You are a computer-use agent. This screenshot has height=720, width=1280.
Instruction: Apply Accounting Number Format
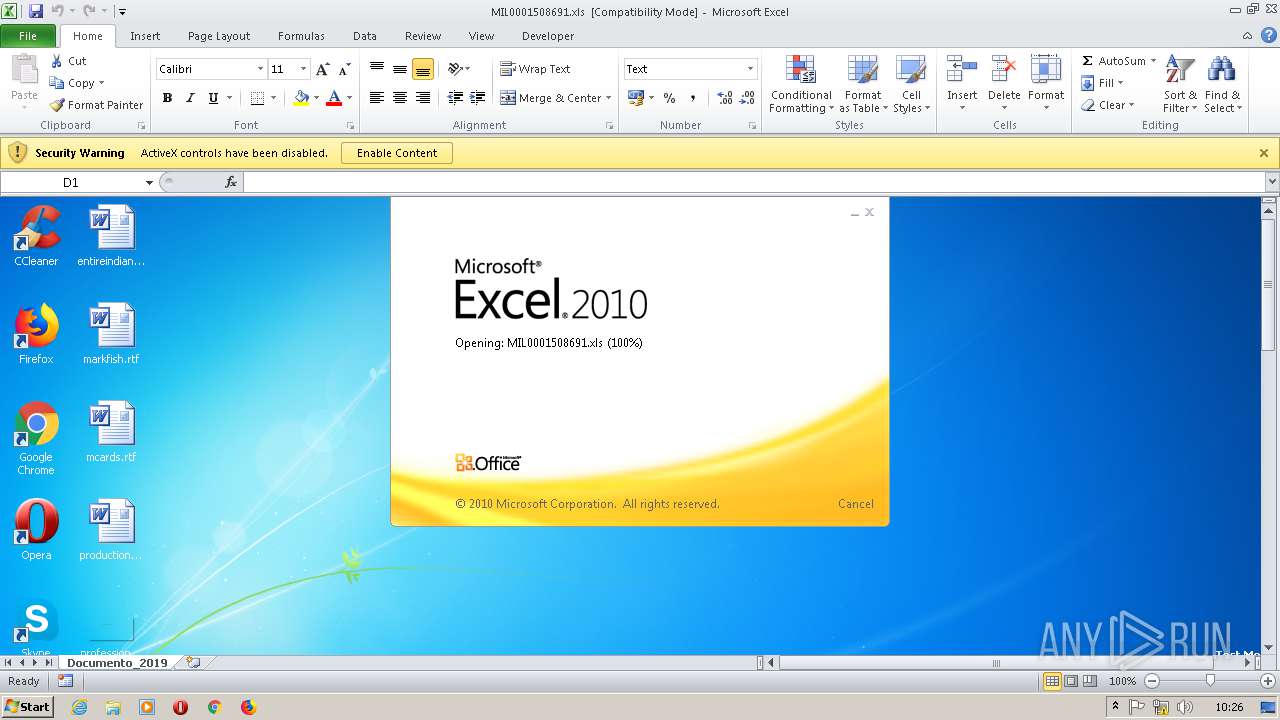636,98
